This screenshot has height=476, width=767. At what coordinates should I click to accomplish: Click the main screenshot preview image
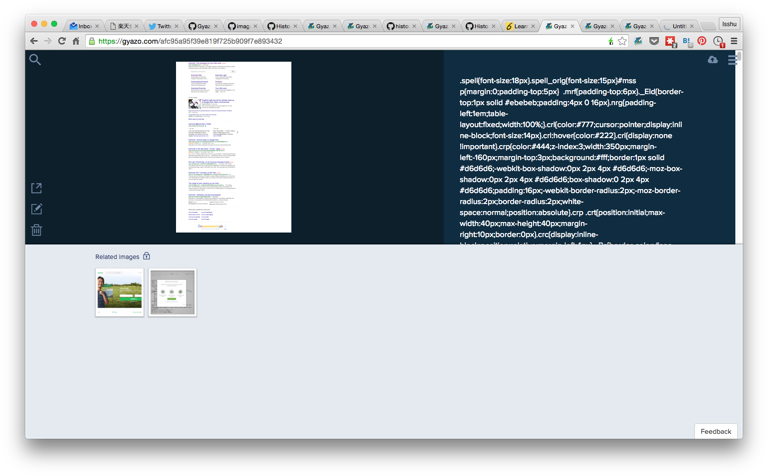[x=233, y=146]
